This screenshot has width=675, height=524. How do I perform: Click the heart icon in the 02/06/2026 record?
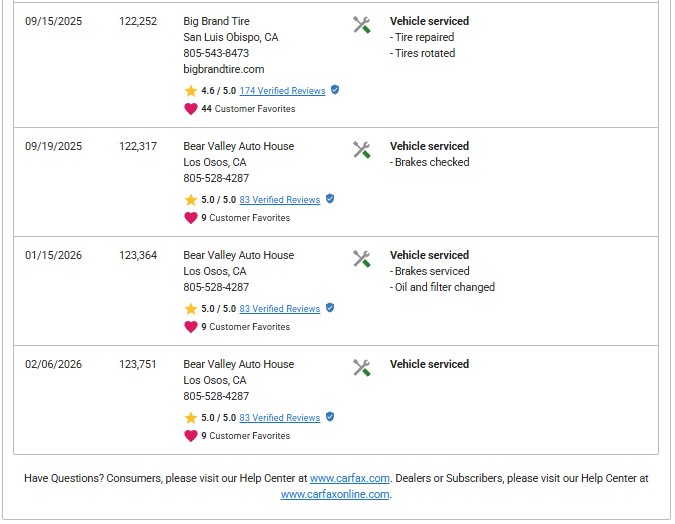point(191,436)
